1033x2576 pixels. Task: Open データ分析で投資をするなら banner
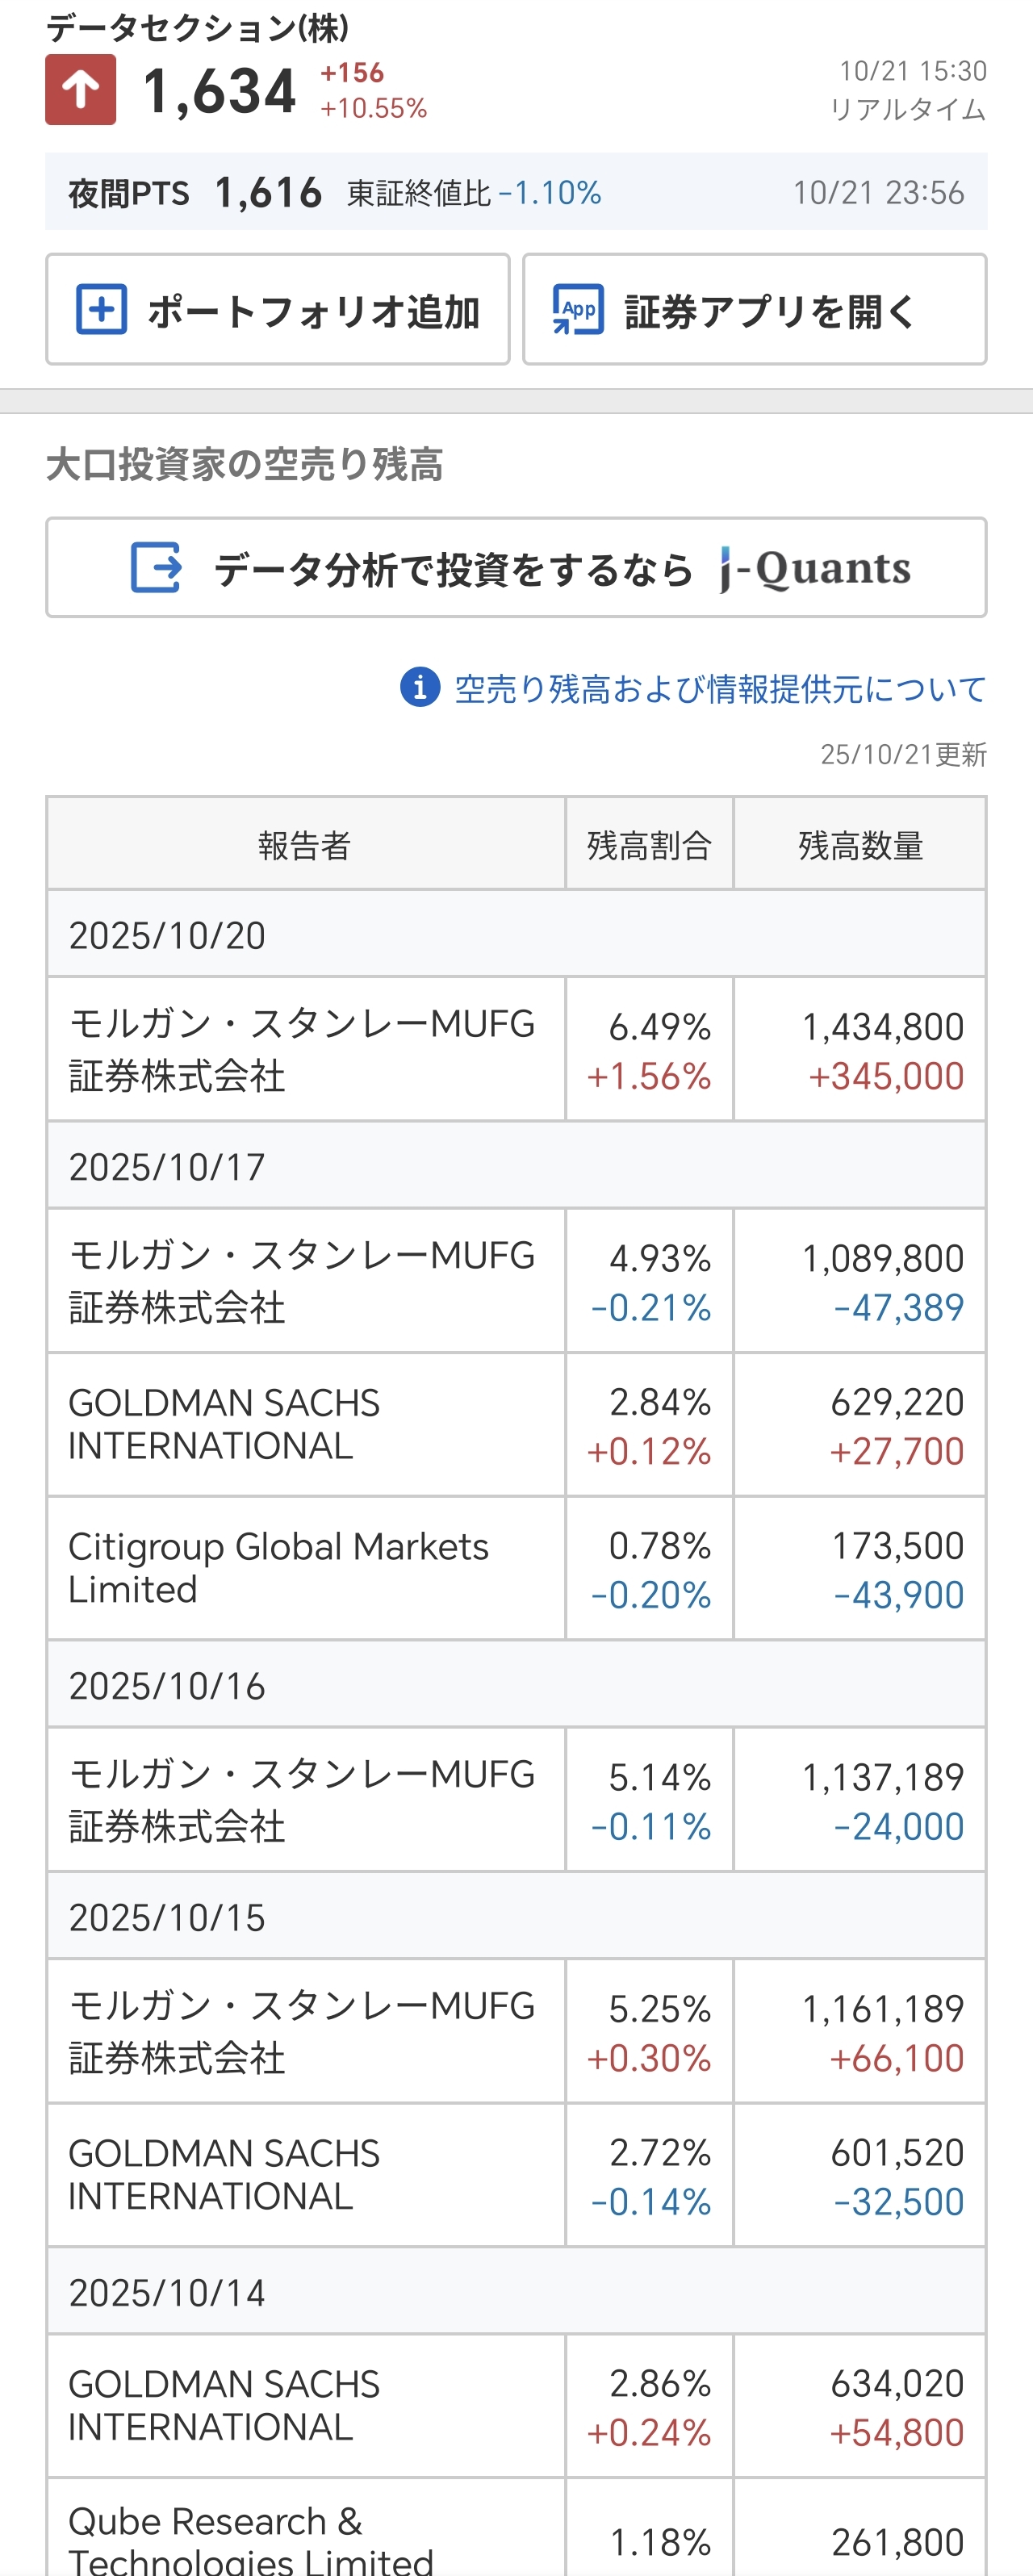[x=453, y=570]
